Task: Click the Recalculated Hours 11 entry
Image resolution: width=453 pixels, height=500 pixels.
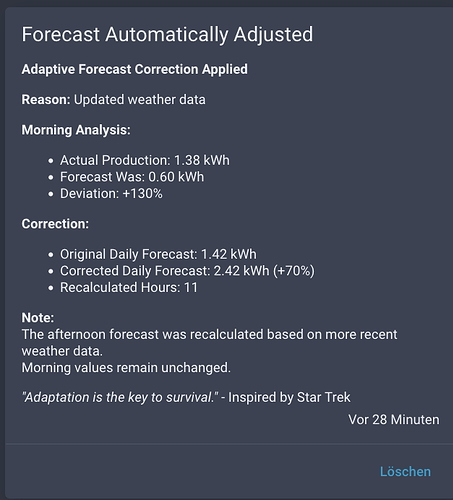Action: 129,288
